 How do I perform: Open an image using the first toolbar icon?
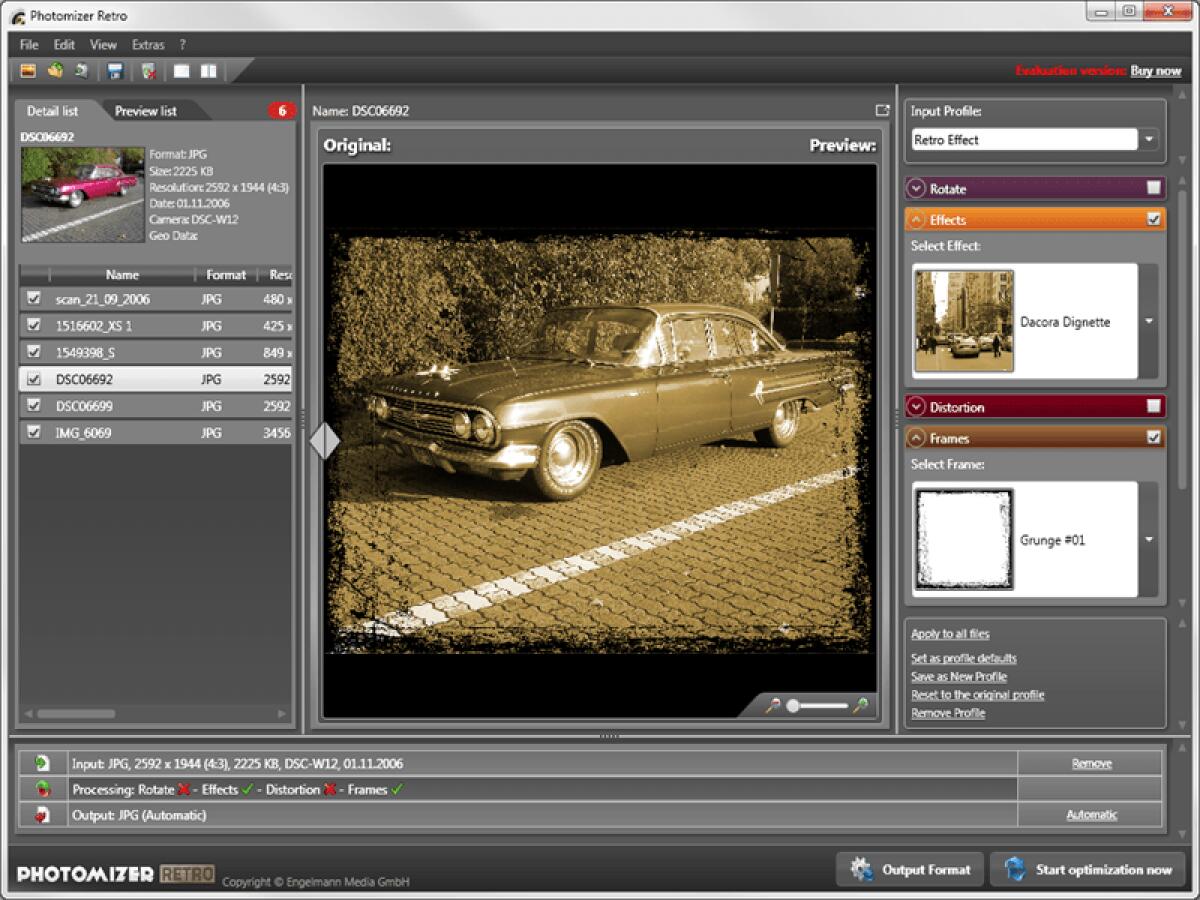click(x=28, y=71)
